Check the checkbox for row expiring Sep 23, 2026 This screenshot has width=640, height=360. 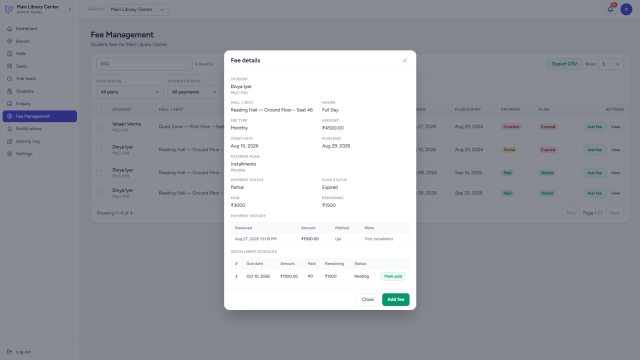click(x=99, y=193)
